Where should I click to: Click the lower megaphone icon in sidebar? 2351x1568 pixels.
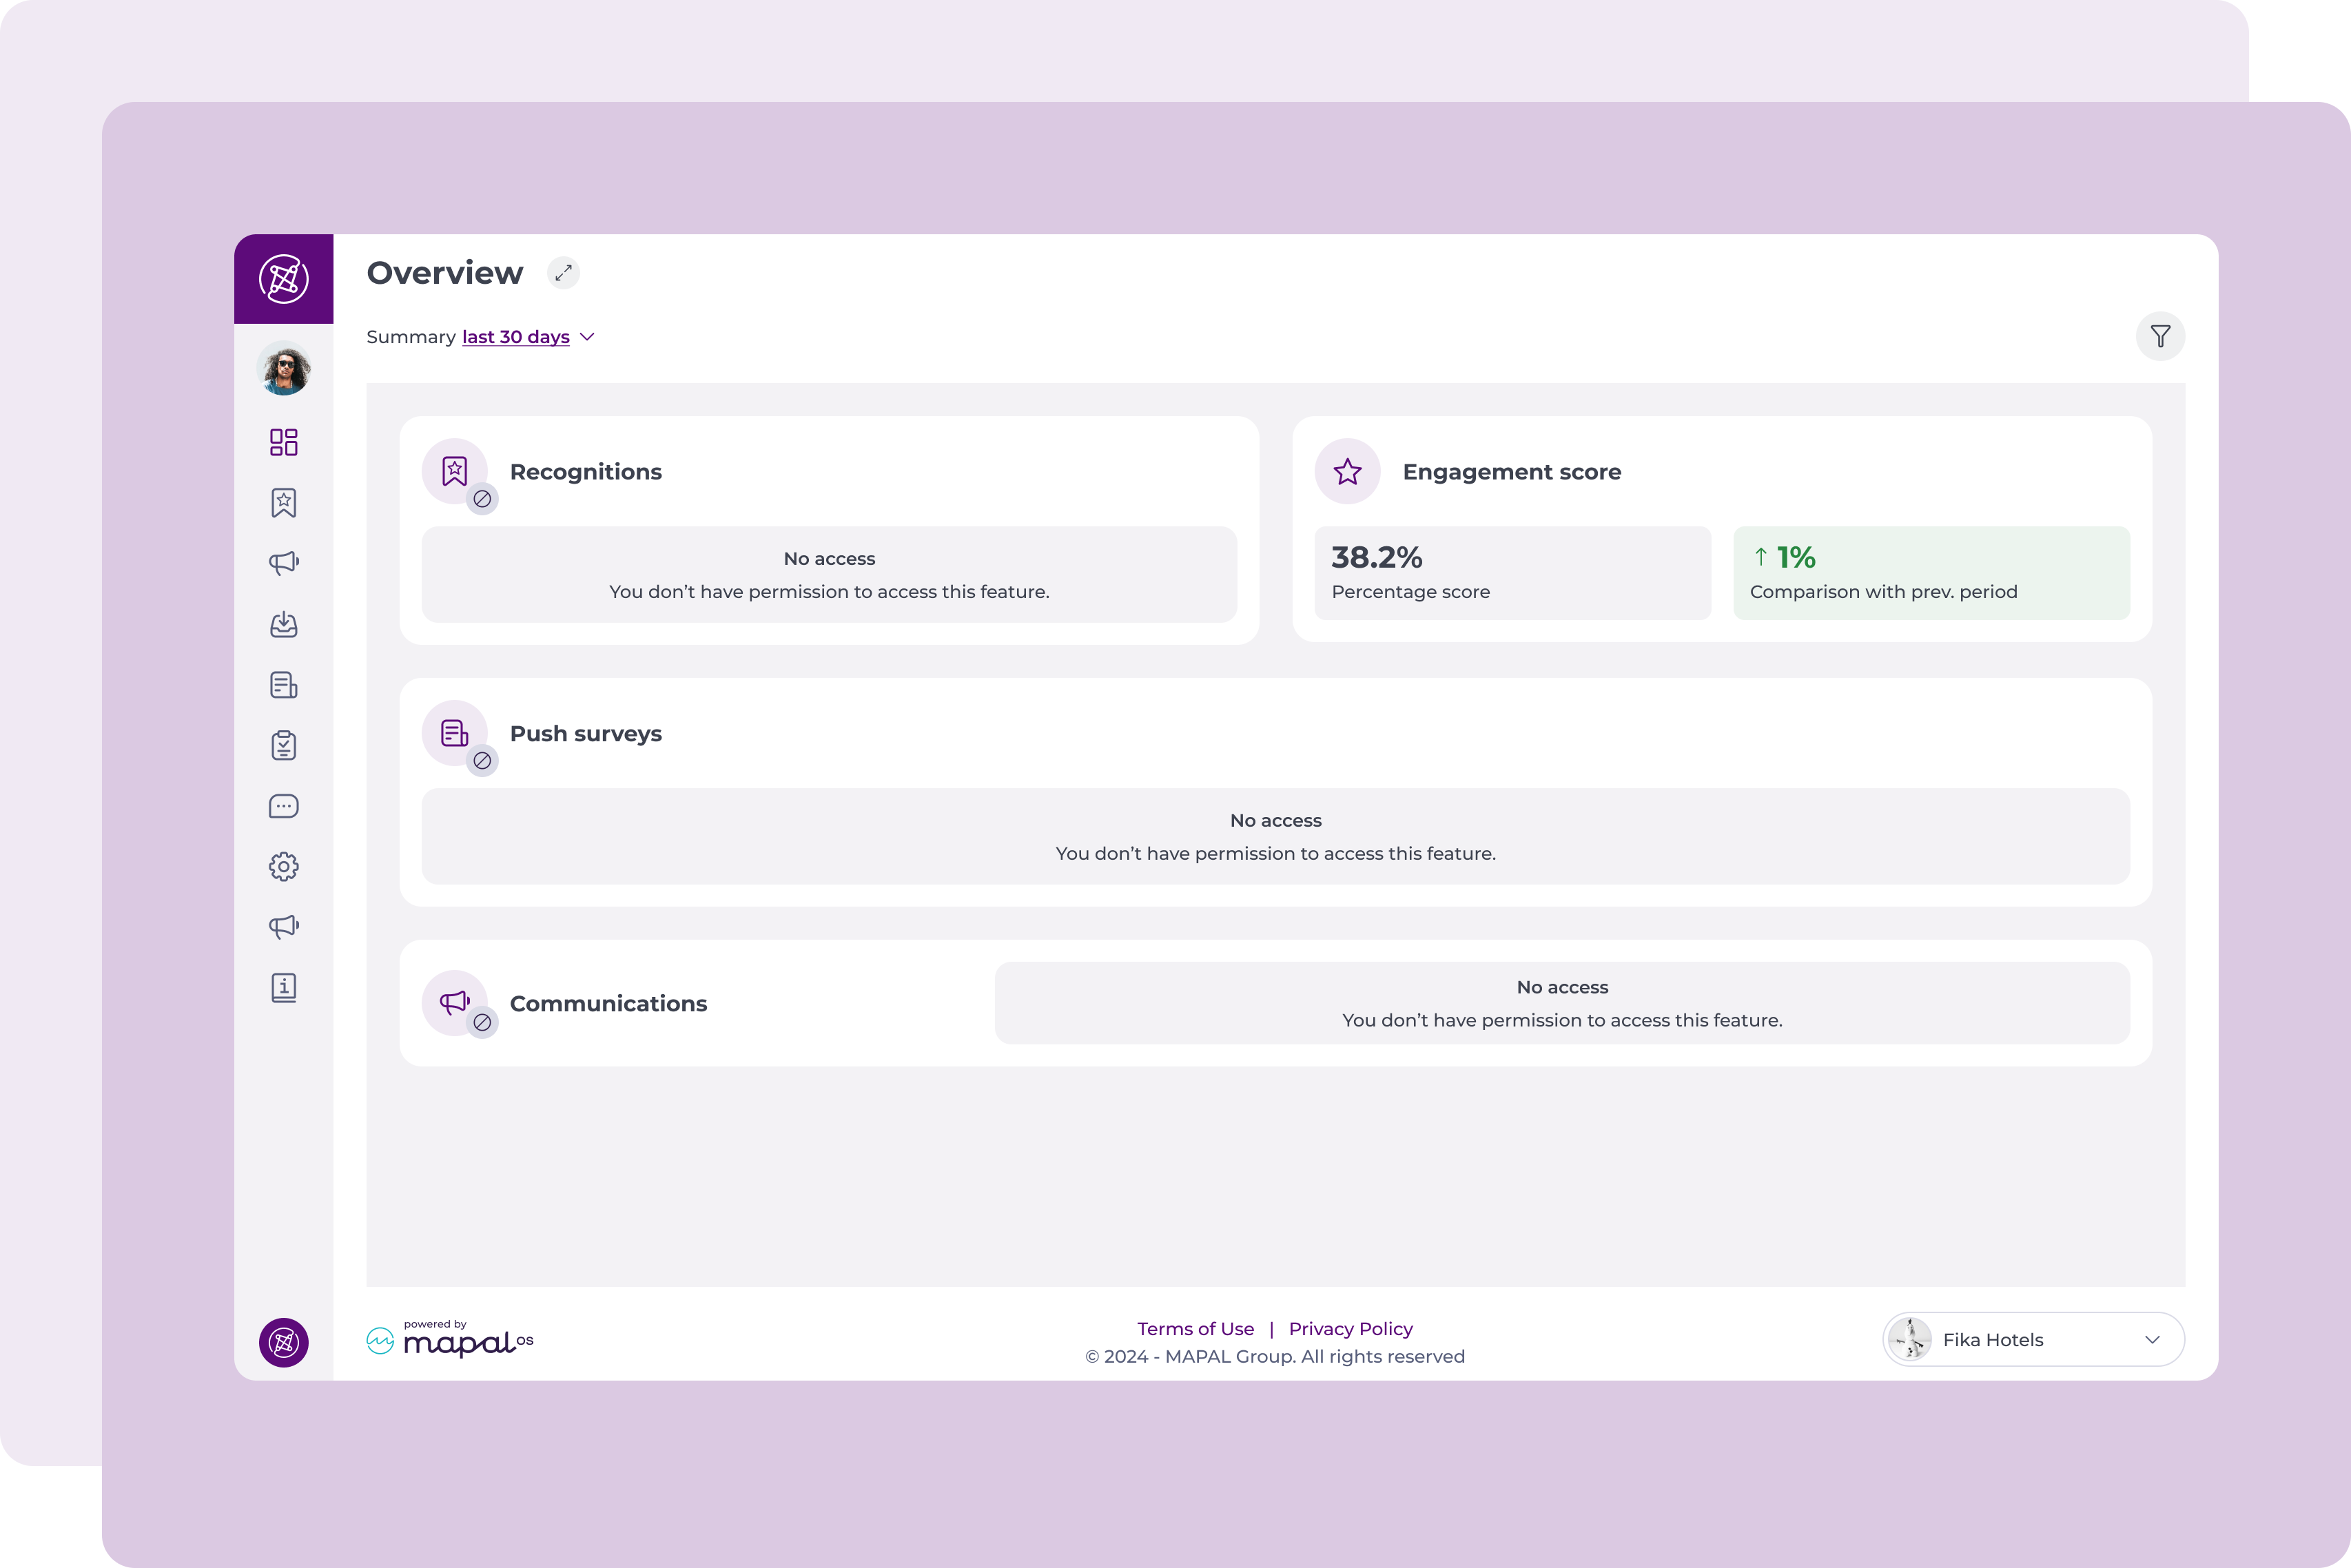tap(284, 927)
